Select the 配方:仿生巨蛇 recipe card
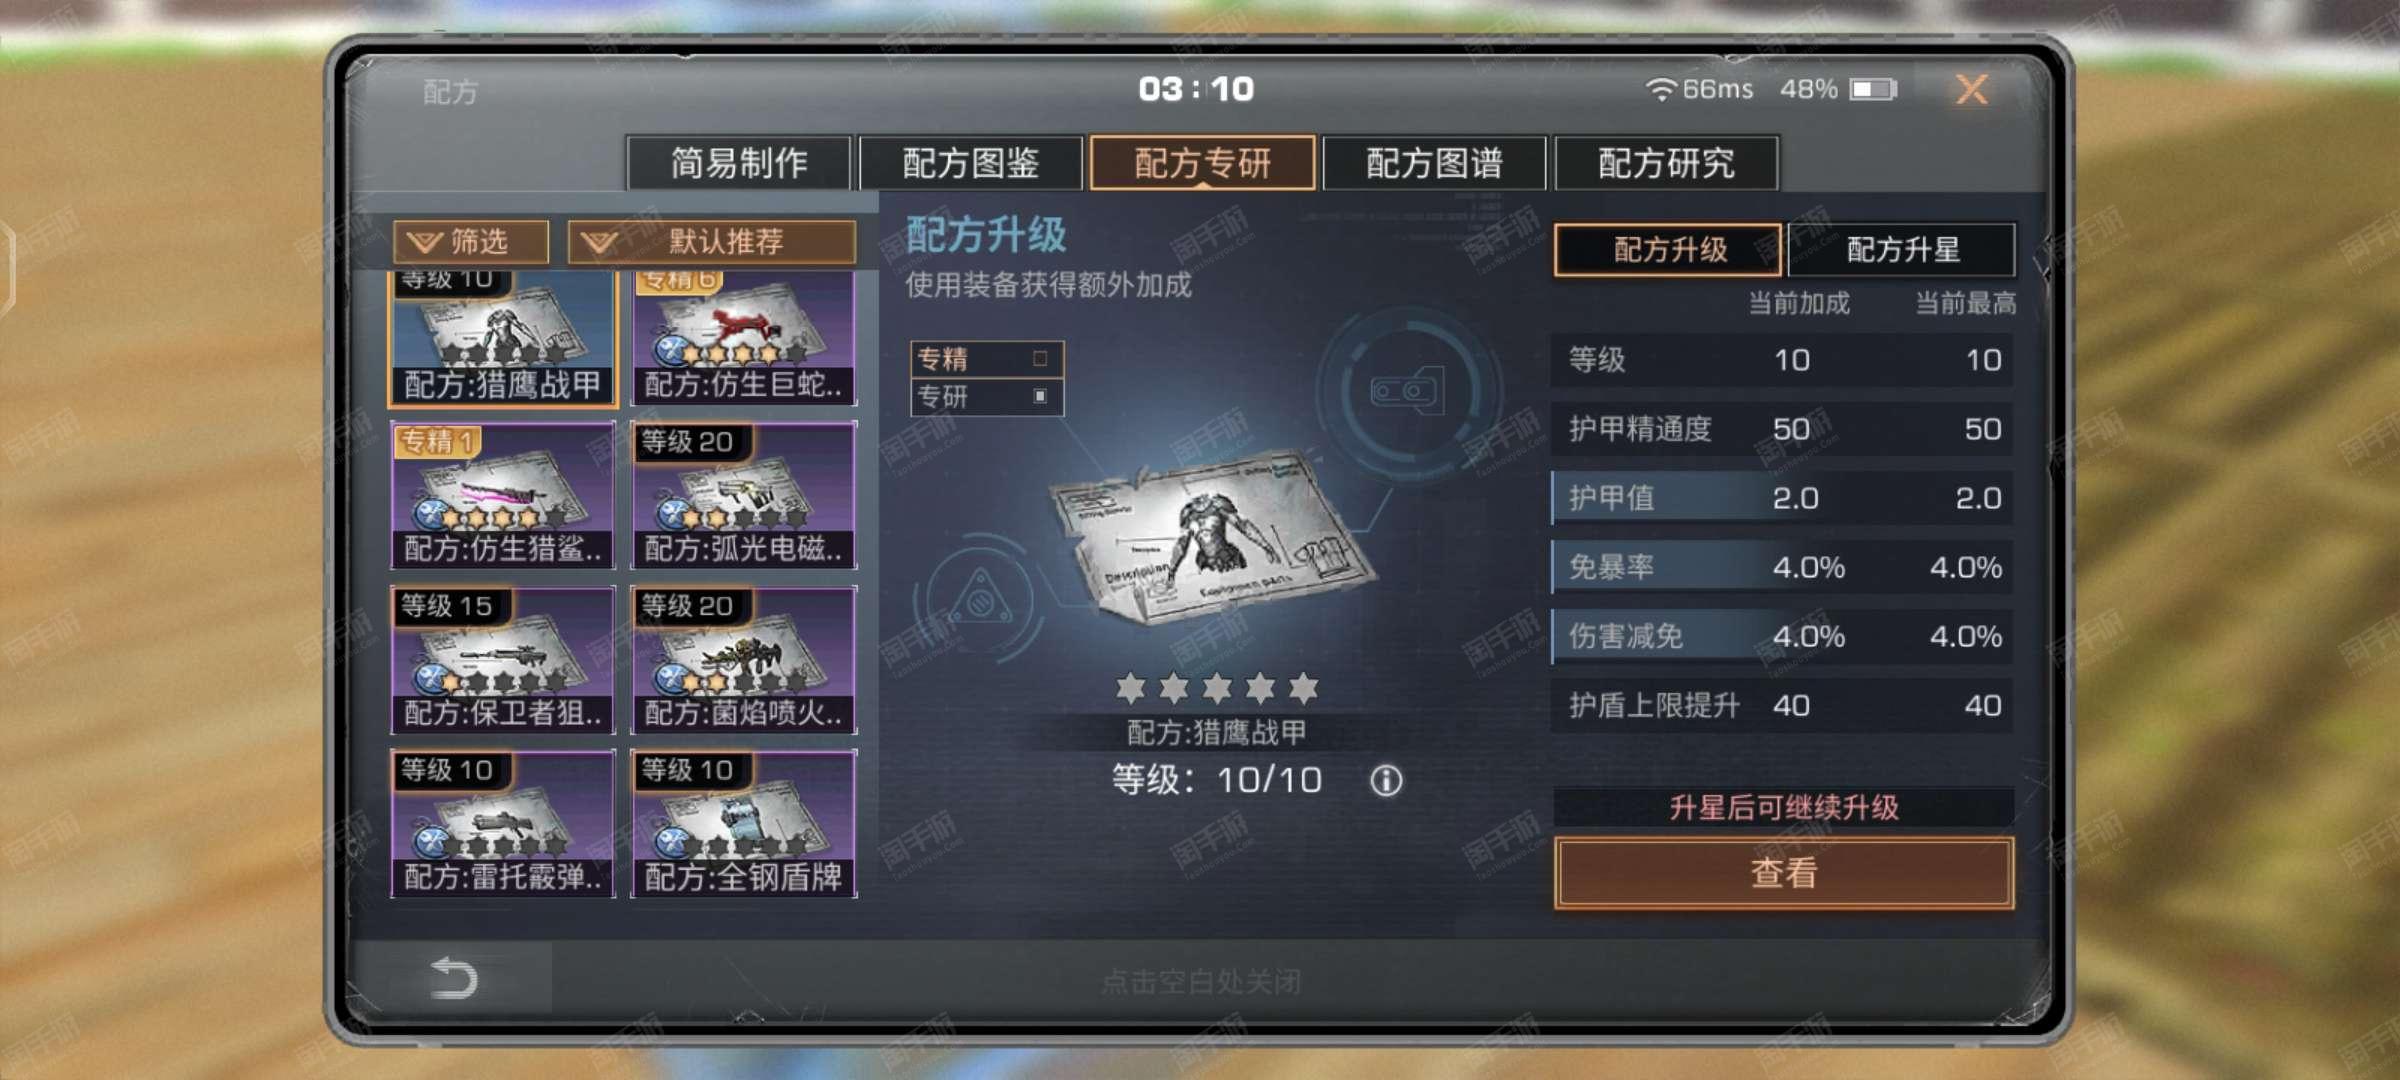 (x=744, y=338)
